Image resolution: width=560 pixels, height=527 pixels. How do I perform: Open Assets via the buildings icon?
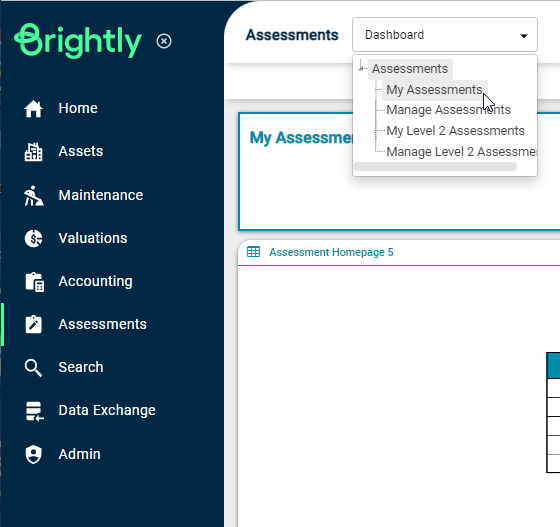[x=33, y=152]
